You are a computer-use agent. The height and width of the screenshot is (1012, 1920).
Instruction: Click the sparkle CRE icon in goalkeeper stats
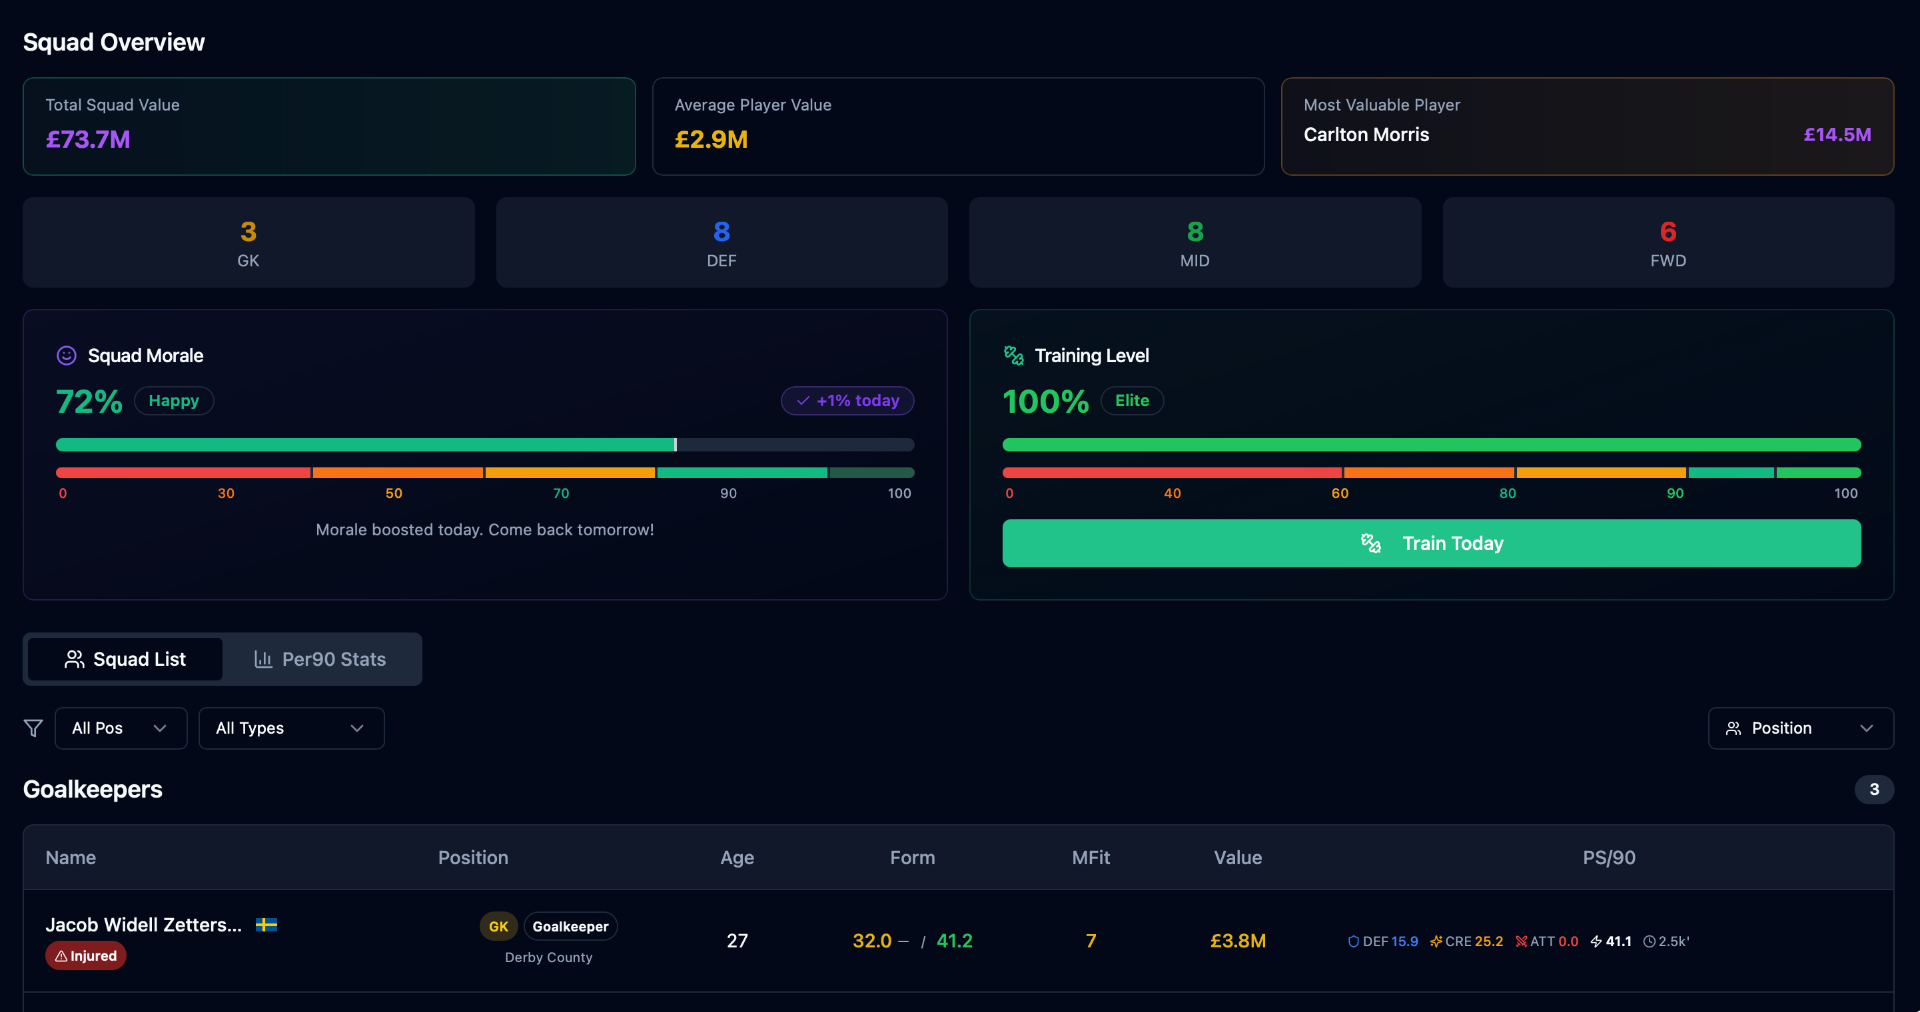[1435, 941]
